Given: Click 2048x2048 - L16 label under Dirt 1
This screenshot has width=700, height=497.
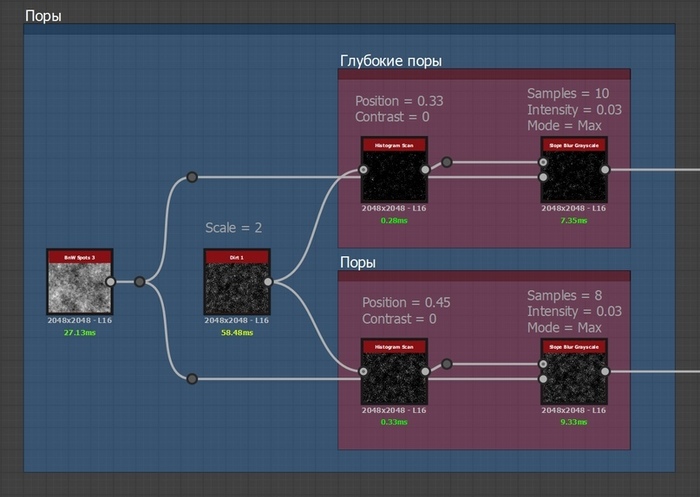Looking at the screenshot, I should pyautogui.click(x=237, y=321).
